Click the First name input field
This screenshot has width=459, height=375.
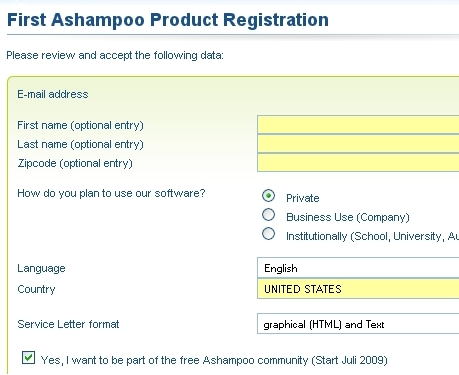[x=358, y=125]
